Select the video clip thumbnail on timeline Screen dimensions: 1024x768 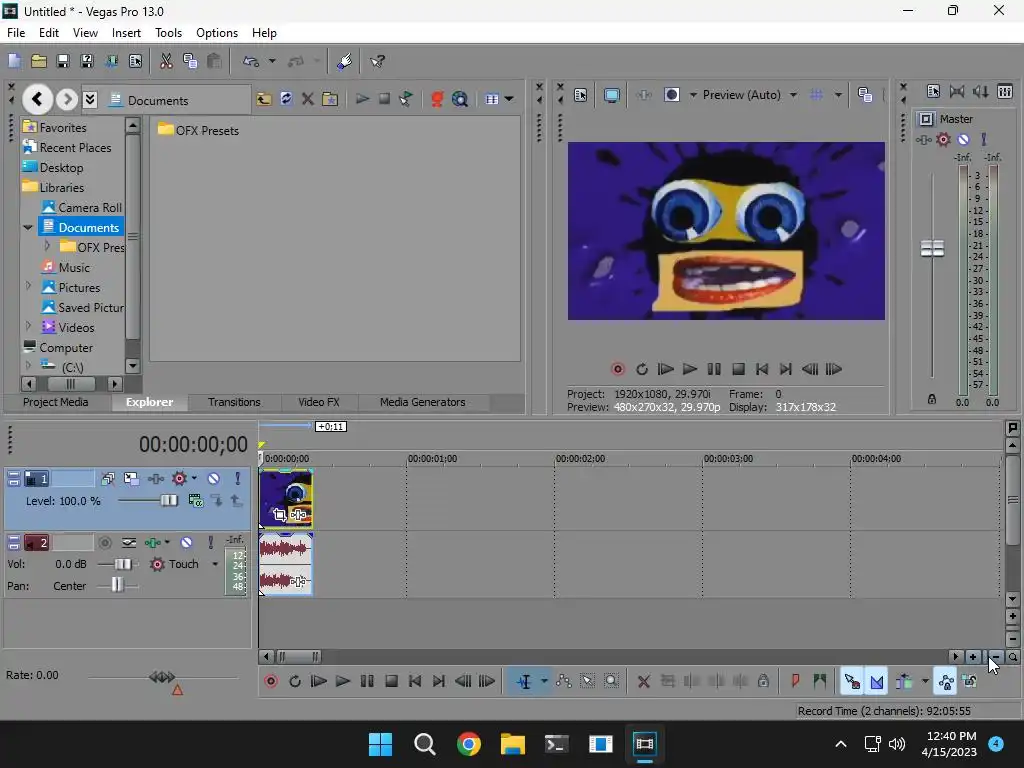click(x=285, y=499)
